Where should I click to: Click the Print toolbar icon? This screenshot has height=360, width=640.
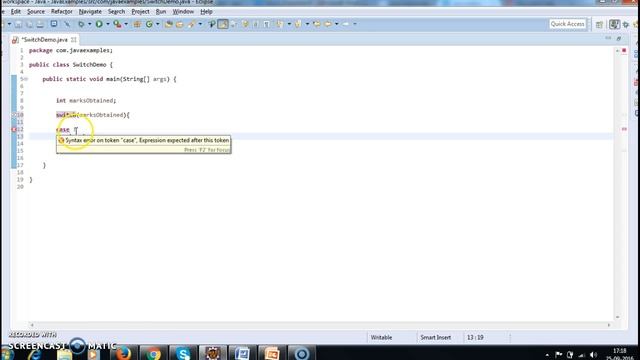pos(40,24)
